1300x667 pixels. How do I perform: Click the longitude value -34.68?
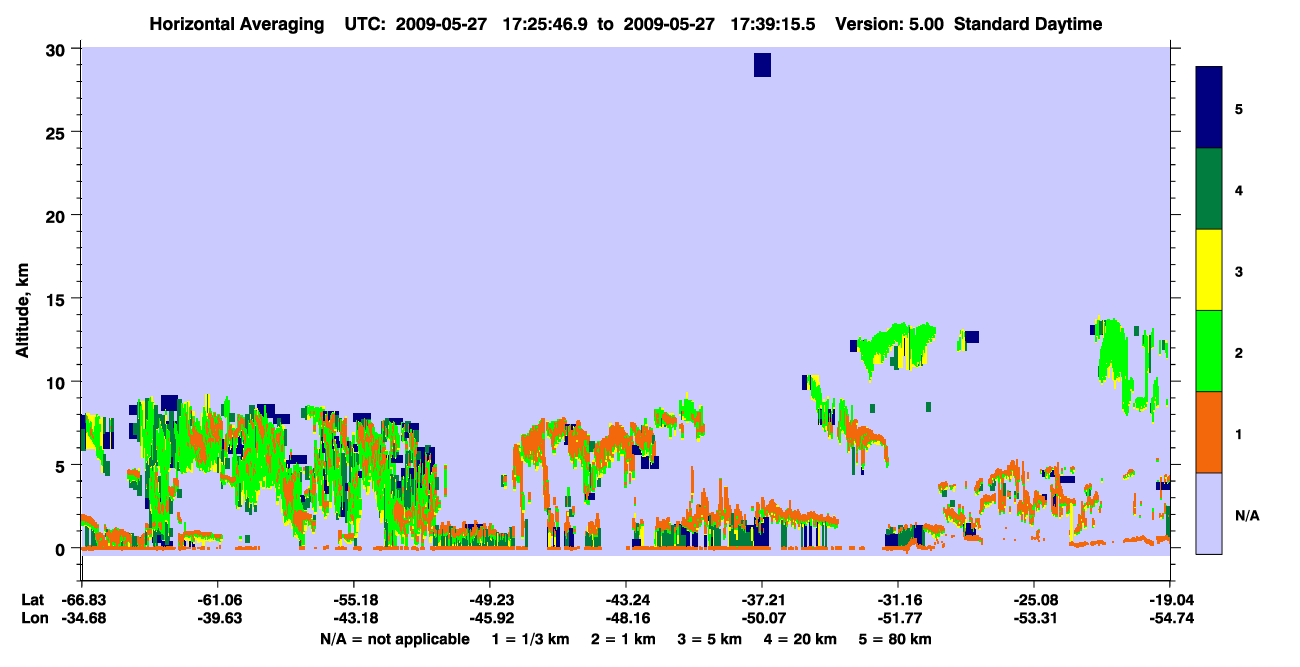click(82, 618)
